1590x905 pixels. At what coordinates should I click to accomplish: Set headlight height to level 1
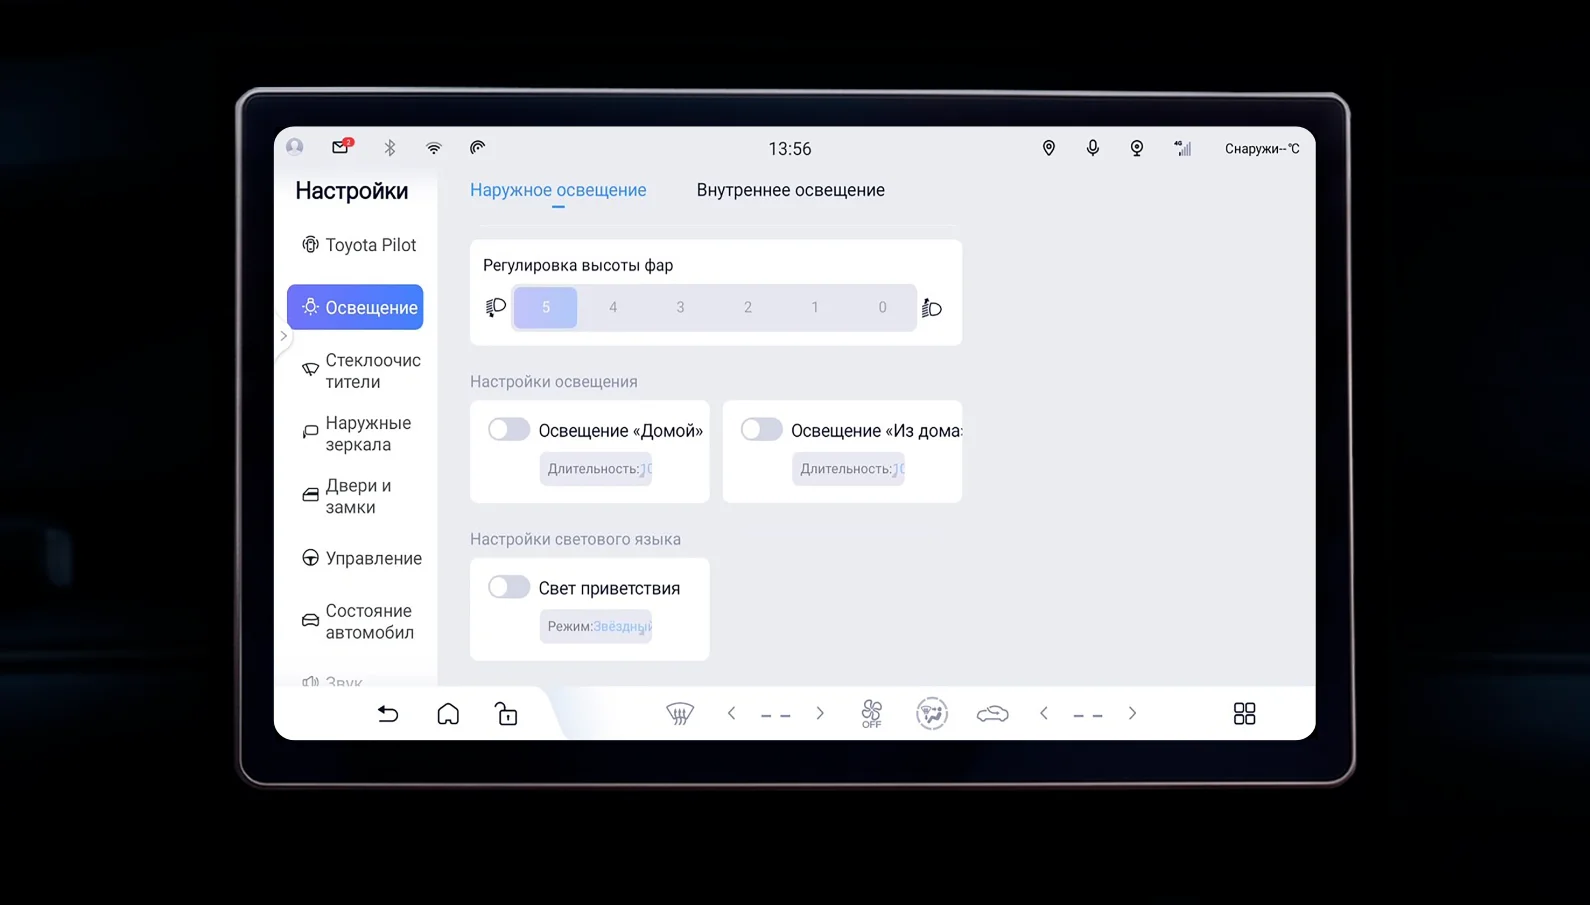(815, 307)
